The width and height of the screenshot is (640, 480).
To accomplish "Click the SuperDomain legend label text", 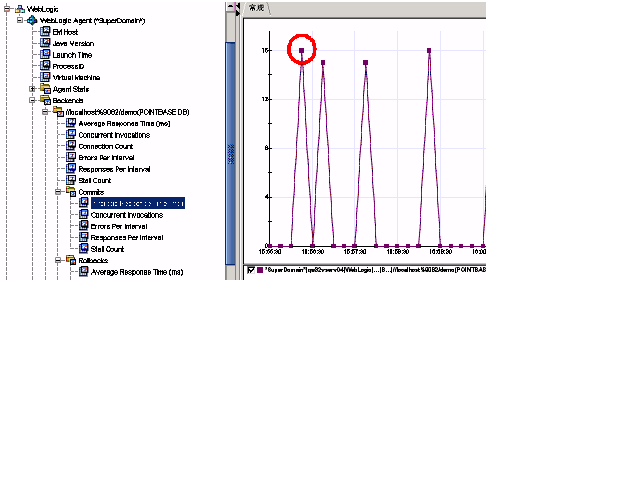I will [375, 270].
